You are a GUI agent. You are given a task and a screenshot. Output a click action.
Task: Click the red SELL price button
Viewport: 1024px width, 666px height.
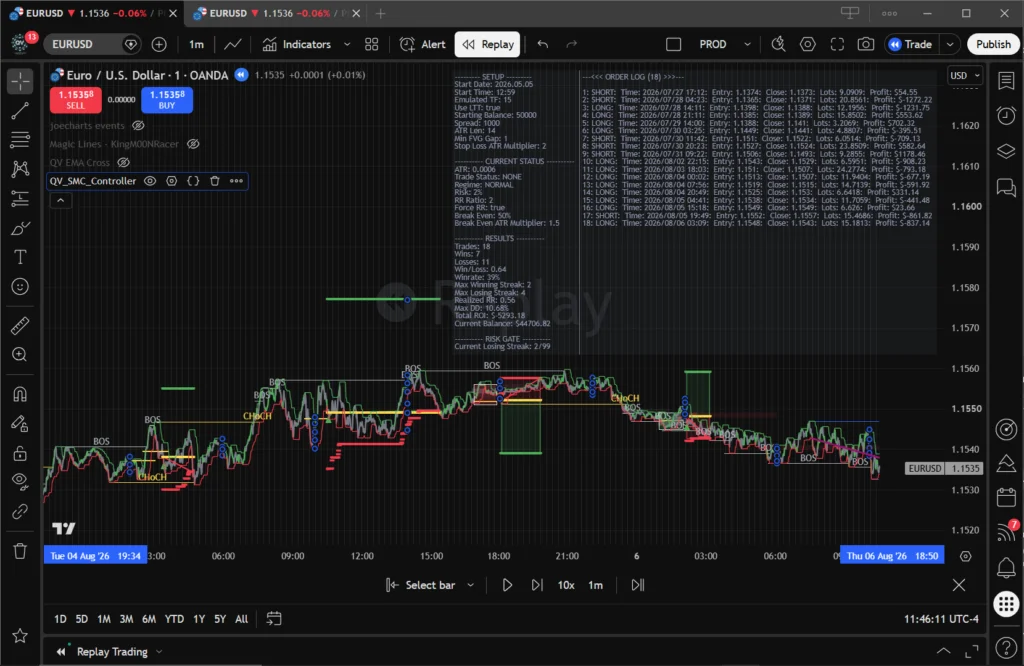pos(76,100)
